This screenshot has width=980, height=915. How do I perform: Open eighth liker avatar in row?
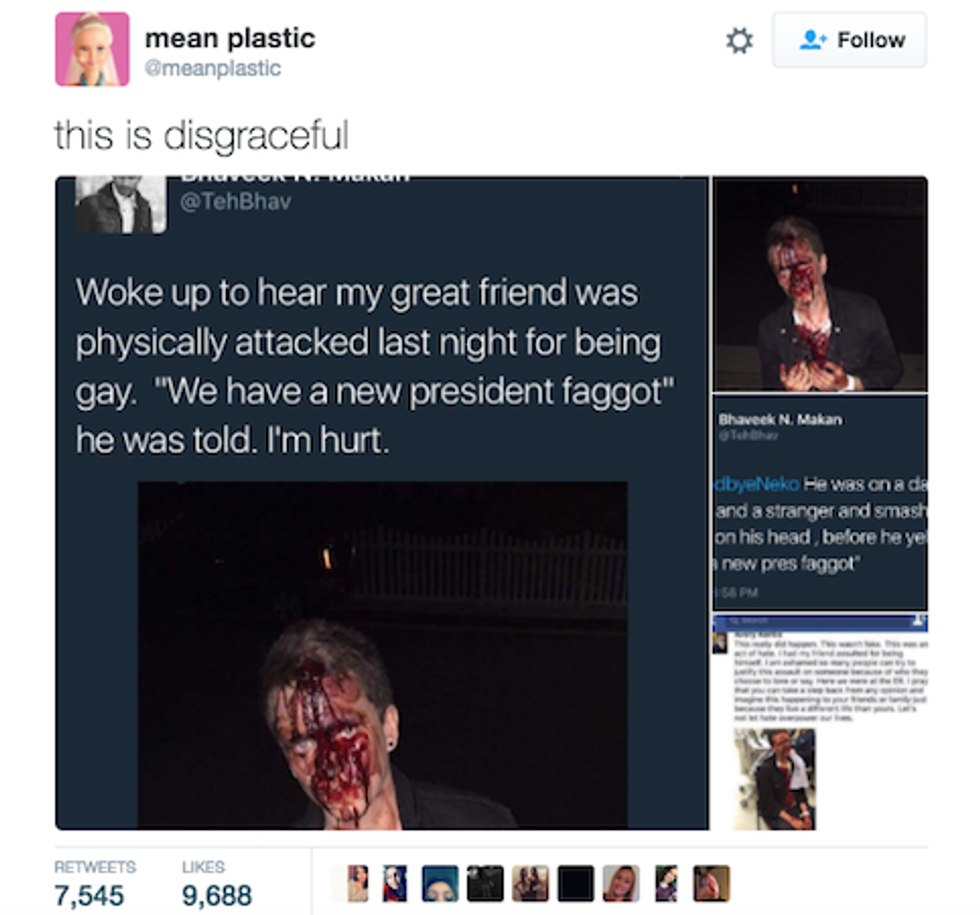[666, 883]
